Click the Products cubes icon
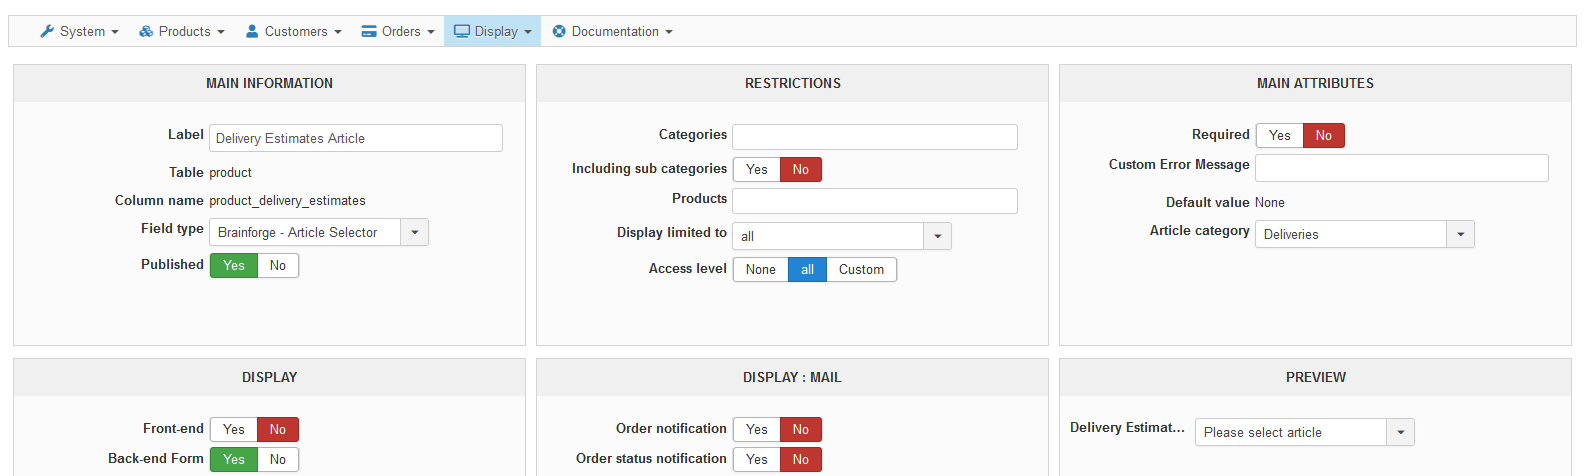Image resolution: width=1590 pixels, height=476 pixels. [146, 31]
